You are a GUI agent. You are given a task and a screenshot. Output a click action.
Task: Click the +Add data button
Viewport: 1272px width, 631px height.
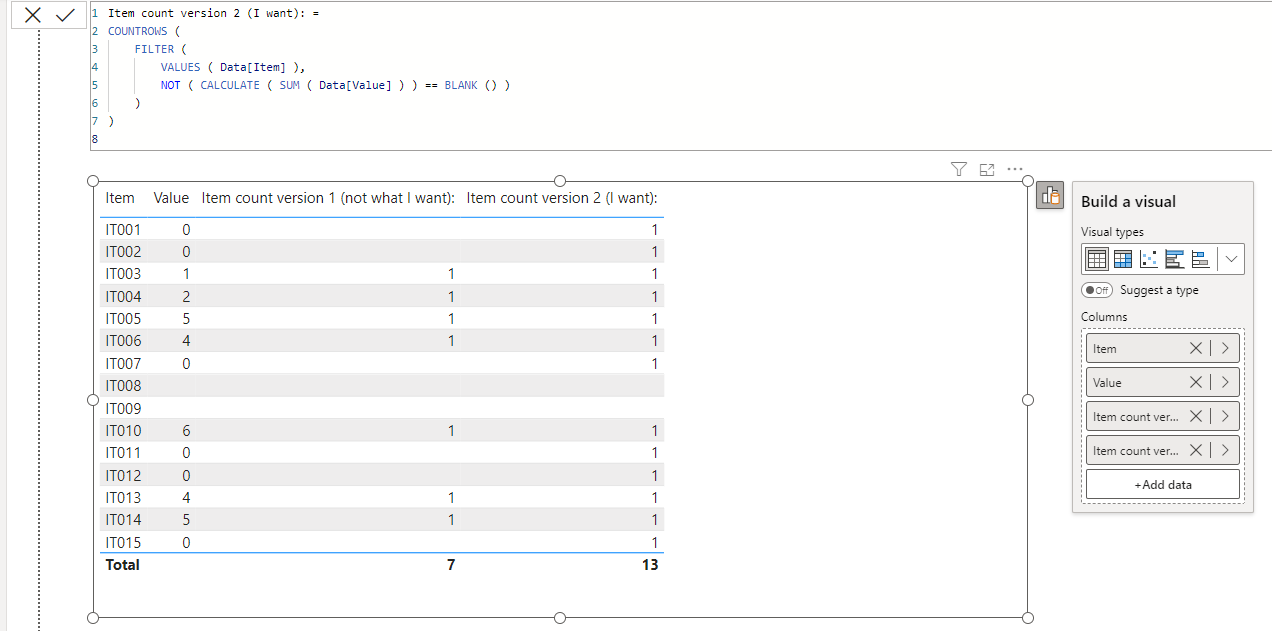pyautogui.click(x=1163, y=484)
